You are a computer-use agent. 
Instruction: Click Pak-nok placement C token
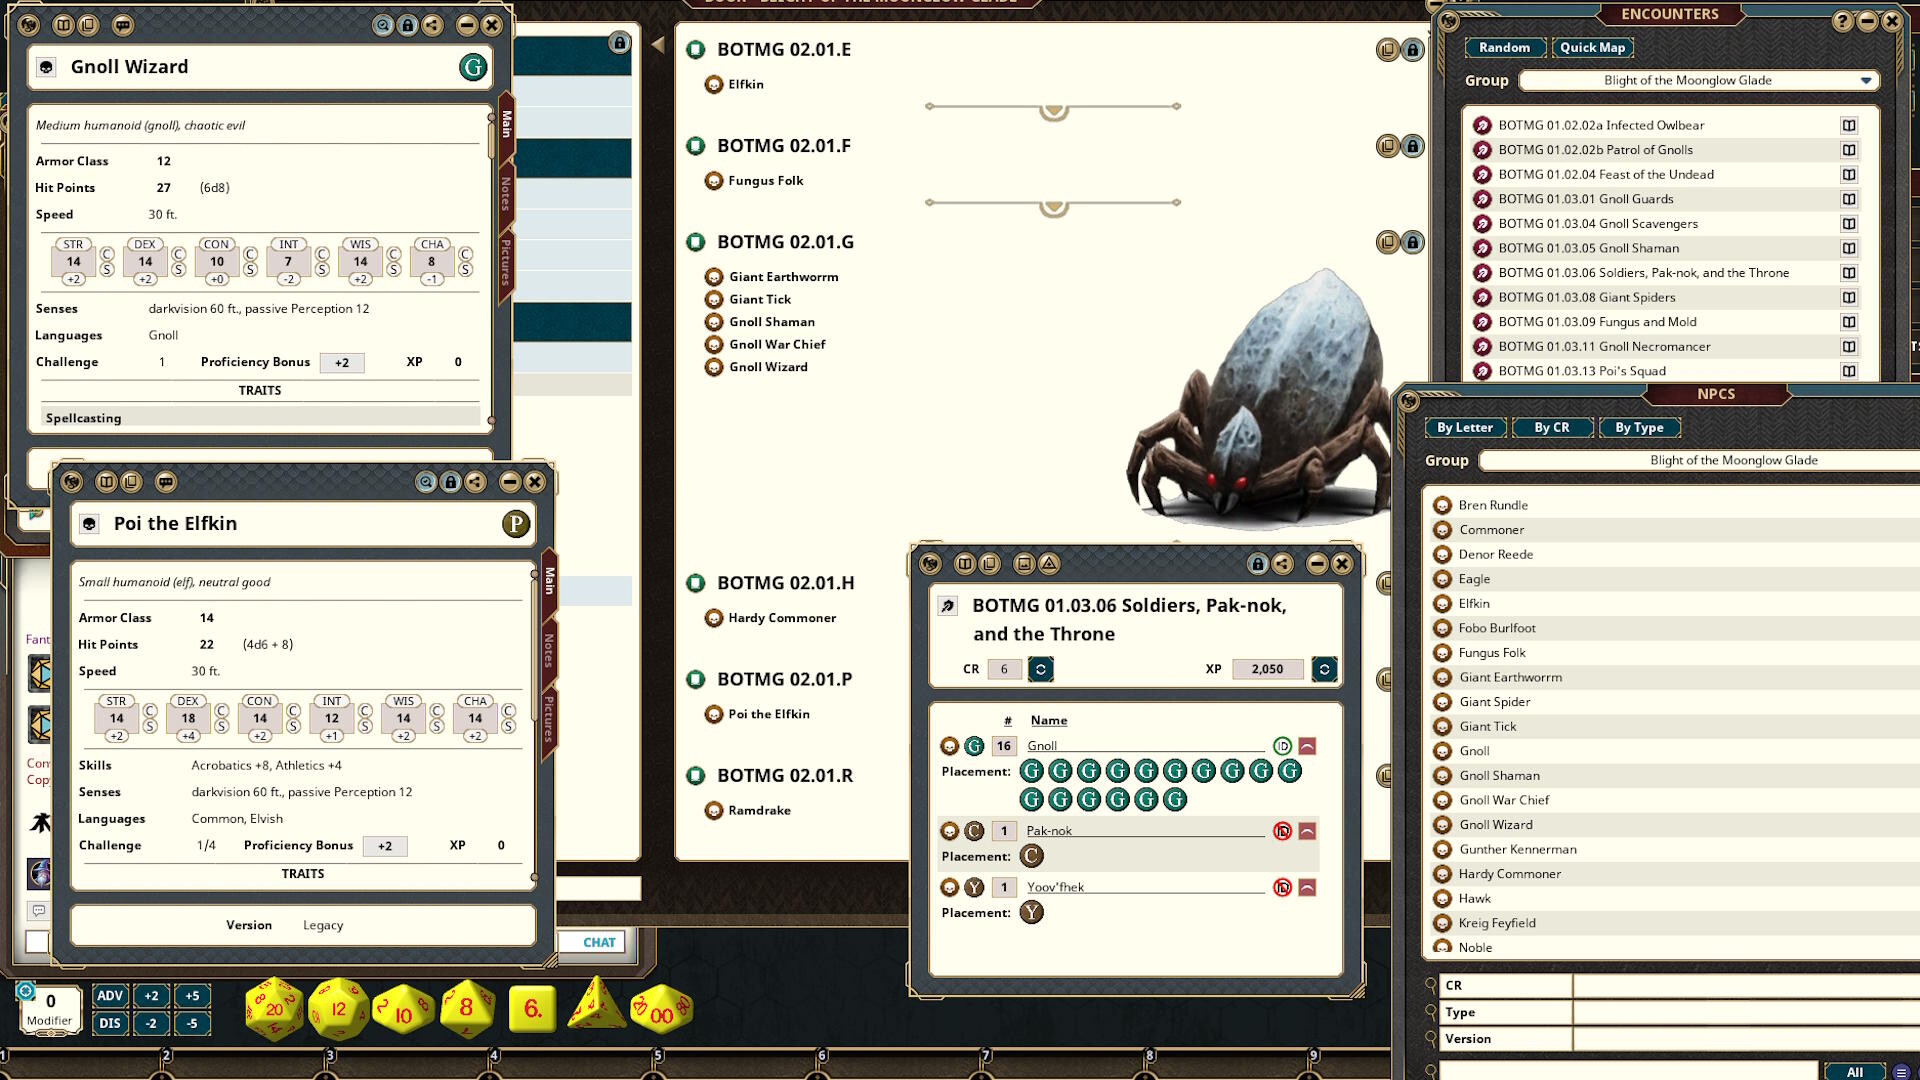1031,856
